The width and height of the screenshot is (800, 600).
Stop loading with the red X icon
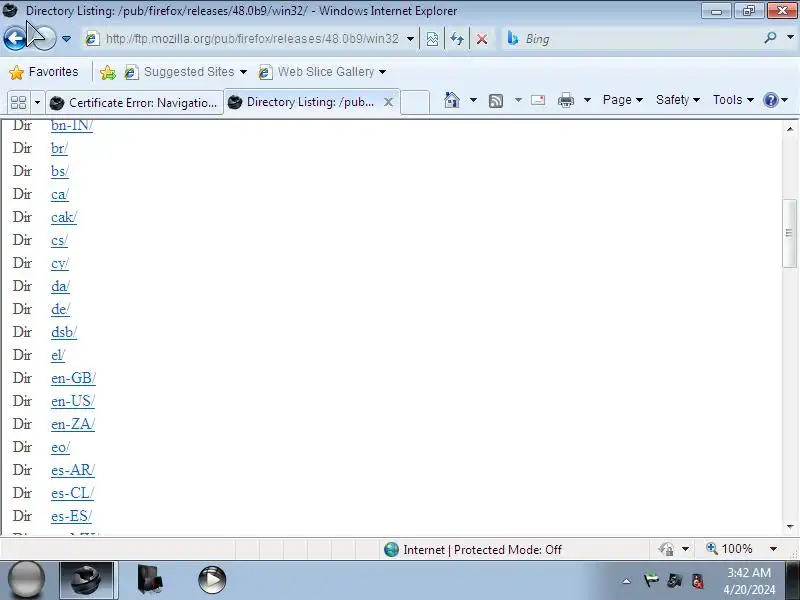pyautogui.click(x=482, y=39)
